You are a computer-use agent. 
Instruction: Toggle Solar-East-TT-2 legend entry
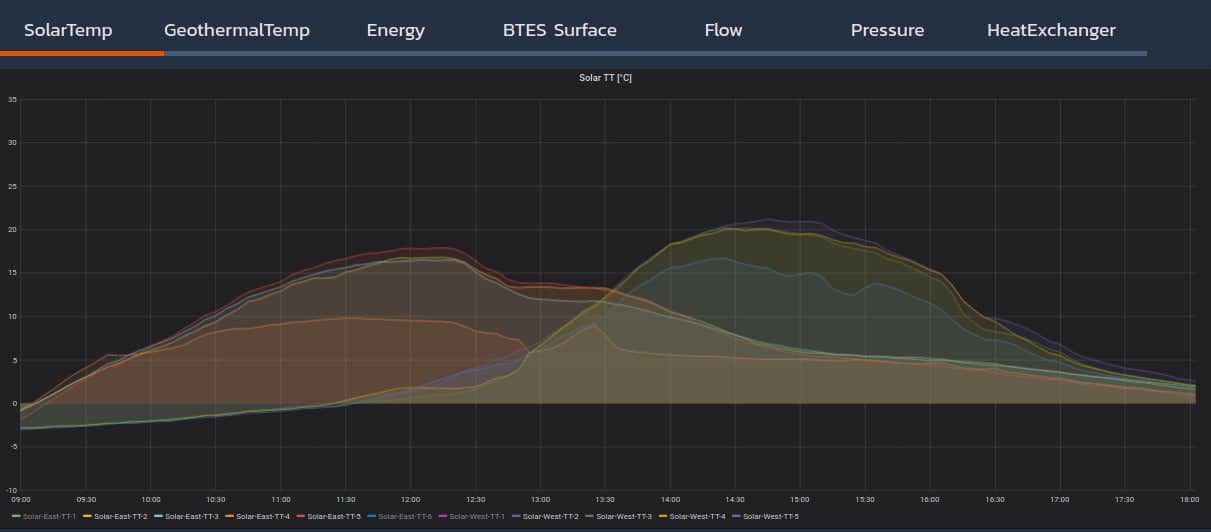pyautogui.click(x=121, y=516)
